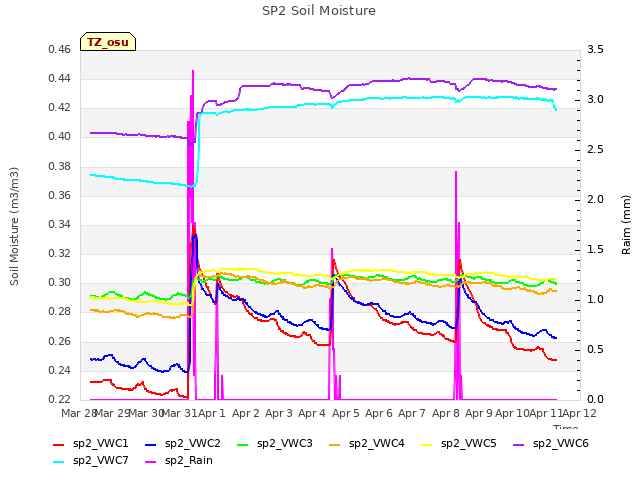Click the Raim (mm) right axis label

tap(626, 225)
